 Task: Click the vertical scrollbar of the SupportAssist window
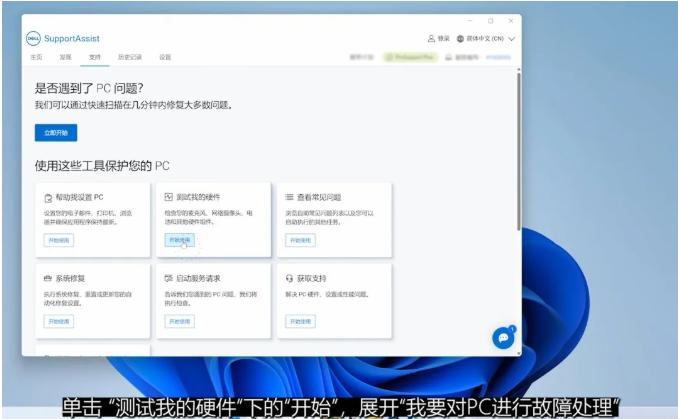[518, 151]
